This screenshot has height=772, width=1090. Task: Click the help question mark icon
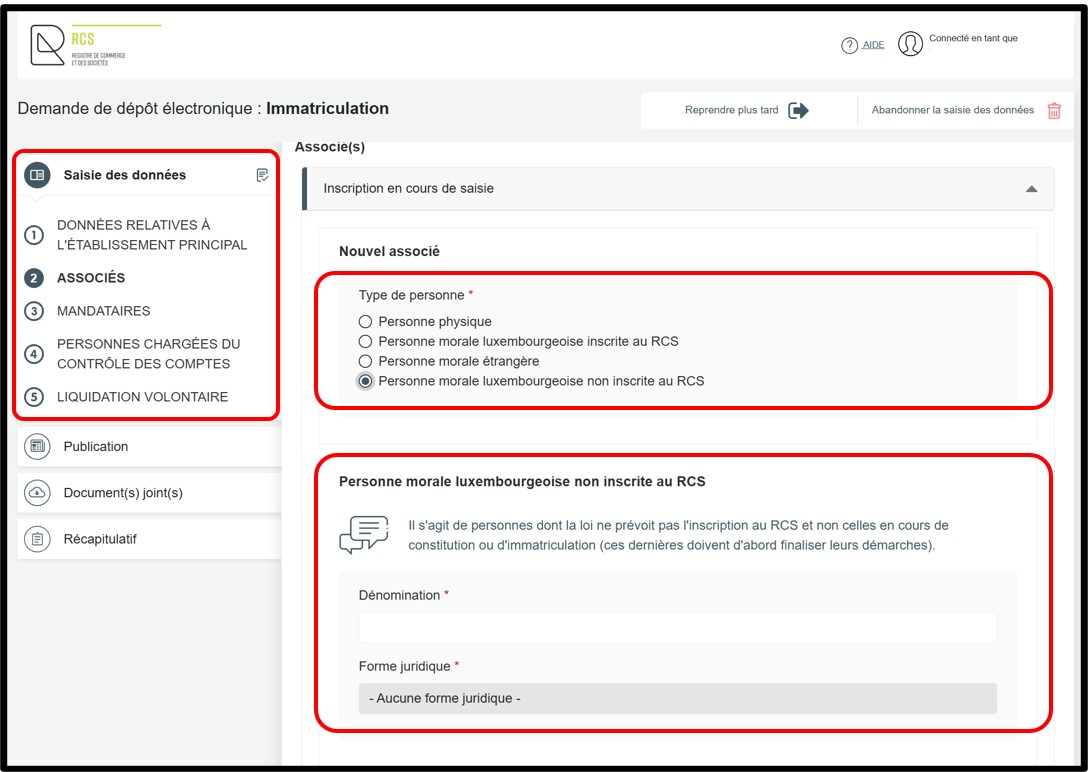pyautogui.click(x=850, y=45)
